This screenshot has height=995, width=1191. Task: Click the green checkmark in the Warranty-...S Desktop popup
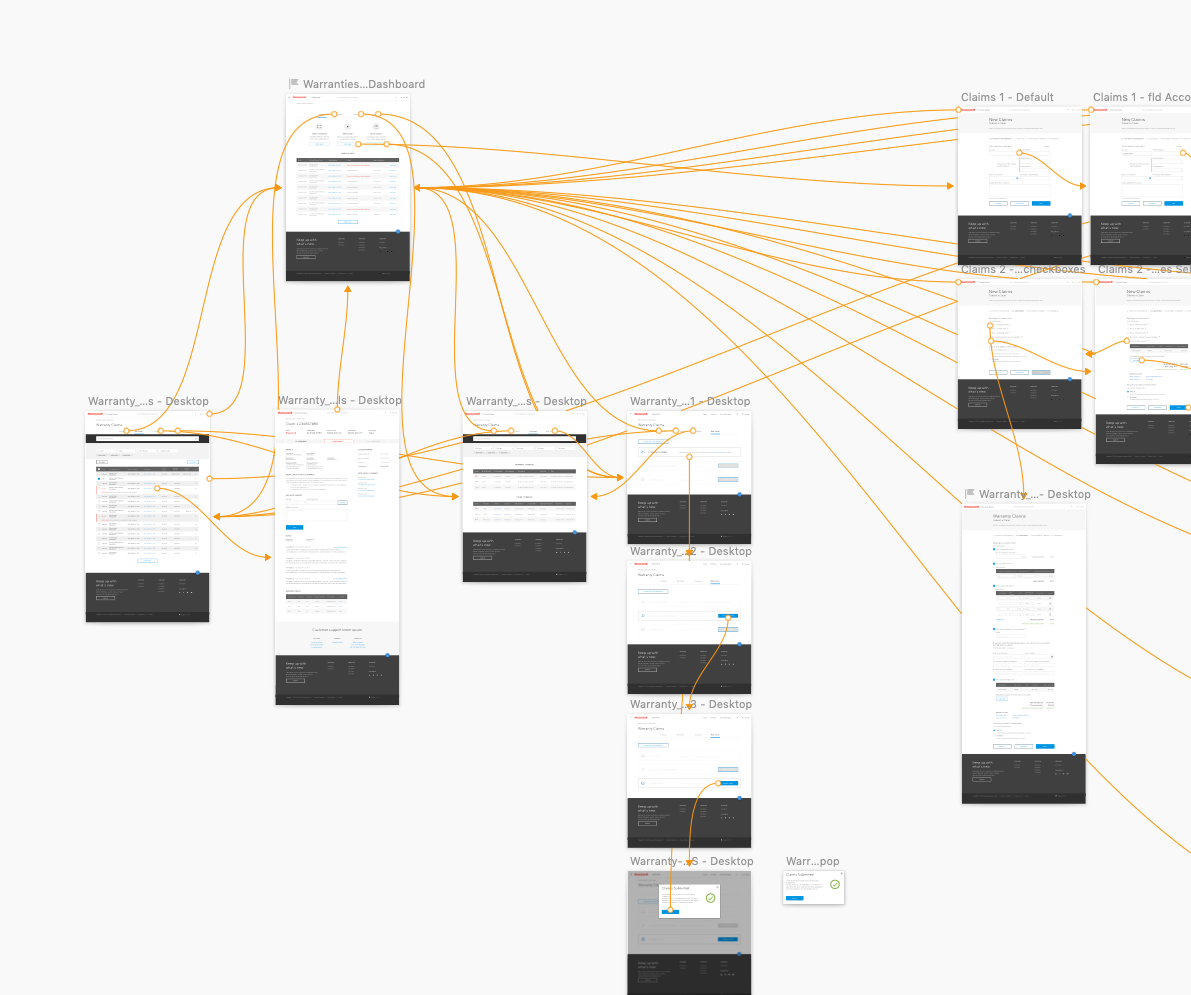pos(711,898)
